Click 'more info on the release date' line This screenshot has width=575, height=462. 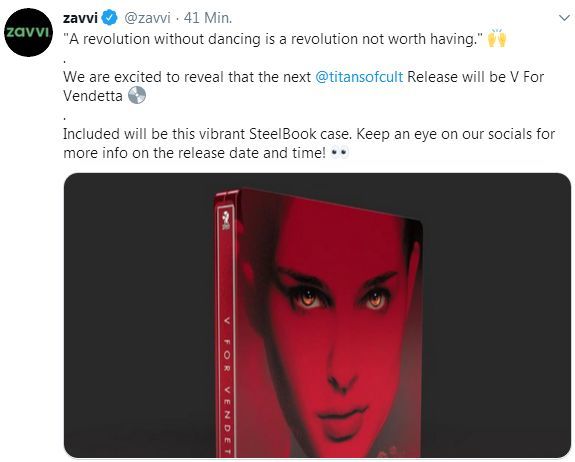coord(194,153)
